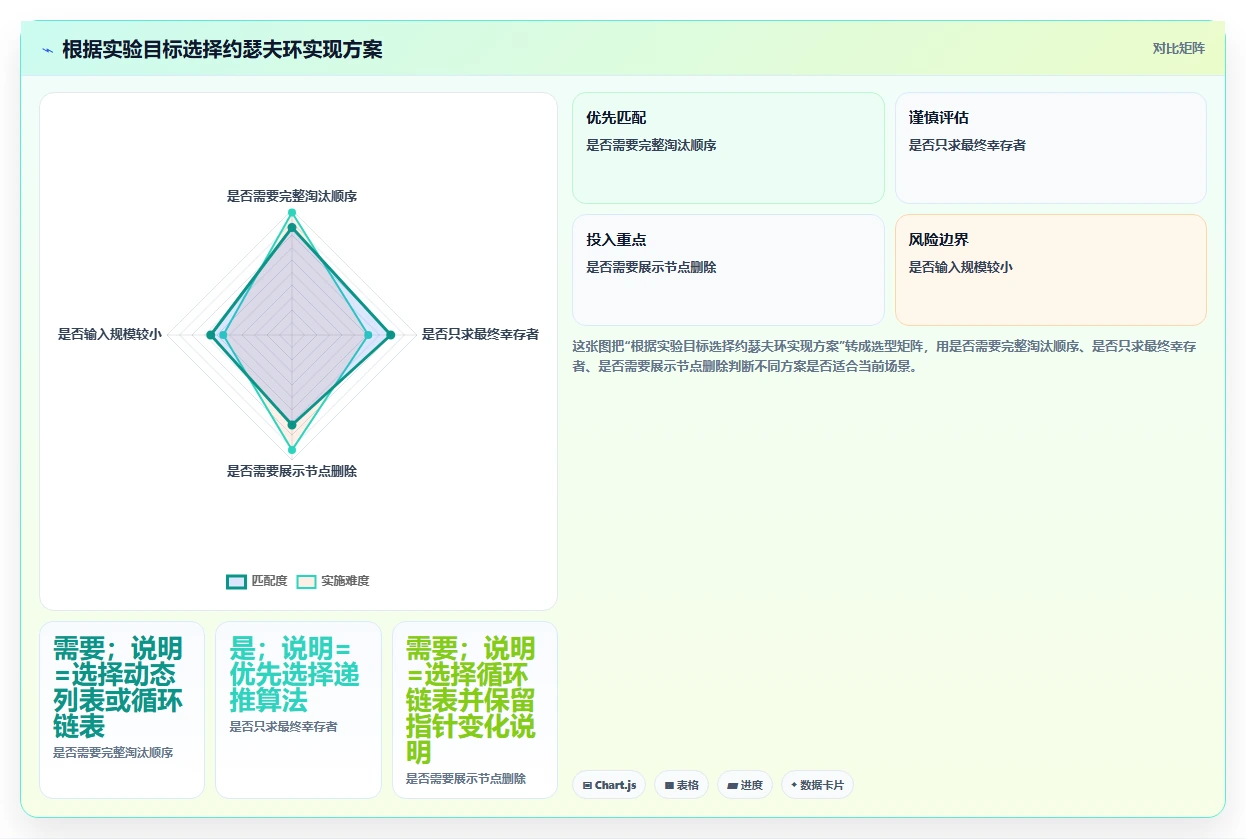1246x839 pixels.
Task: Open the 优先匹配 card
Action: pyautogui.click(x=728, y=148)
